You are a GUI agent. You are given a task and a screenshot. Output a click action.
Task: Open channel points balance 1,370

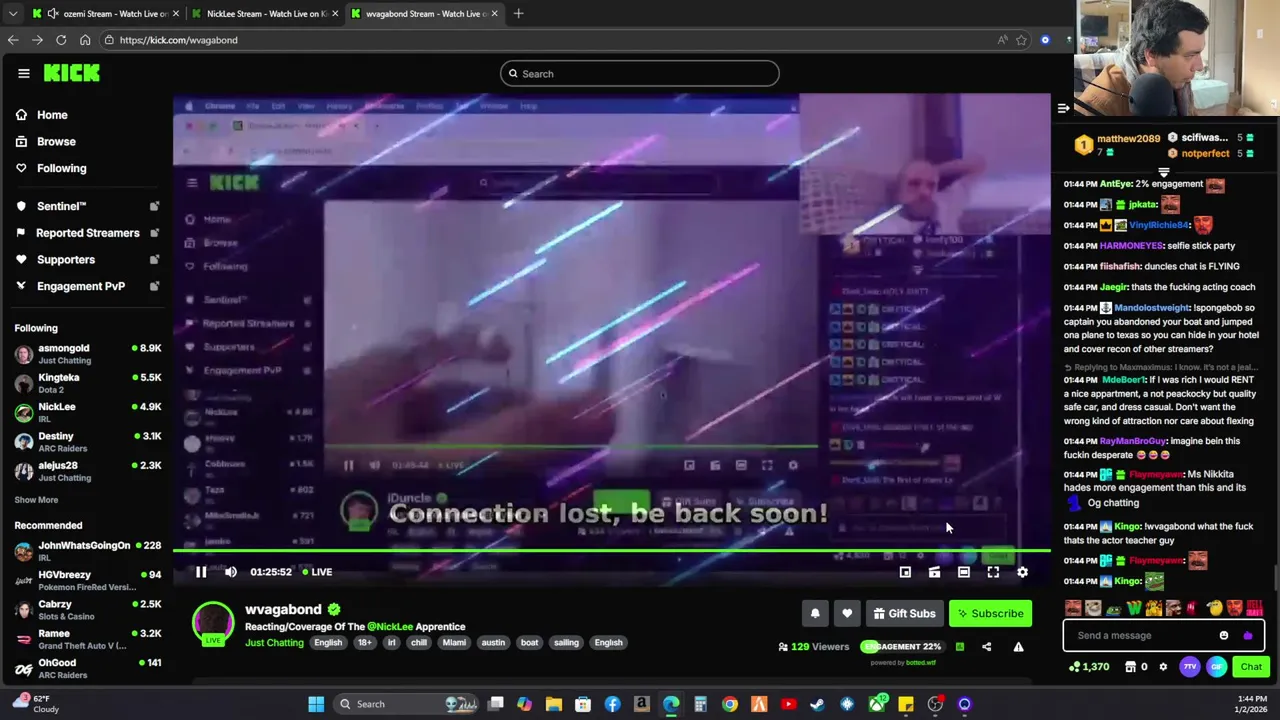tap(1089, 667)
